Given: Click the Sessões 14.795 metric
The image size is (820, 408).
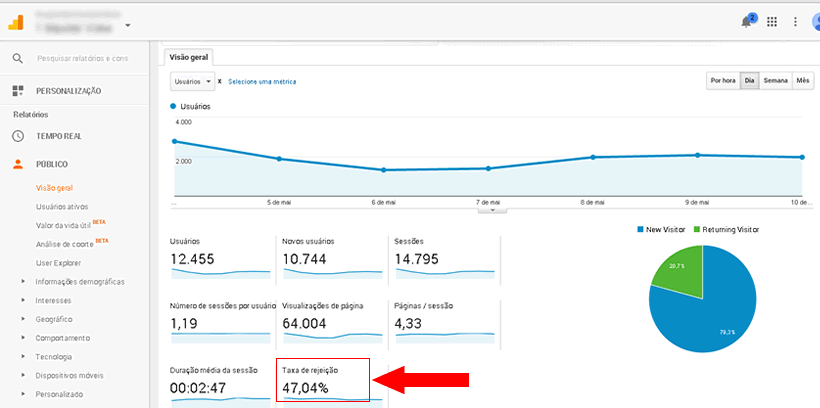Looking at the screenshot, I should pos(444,260).
